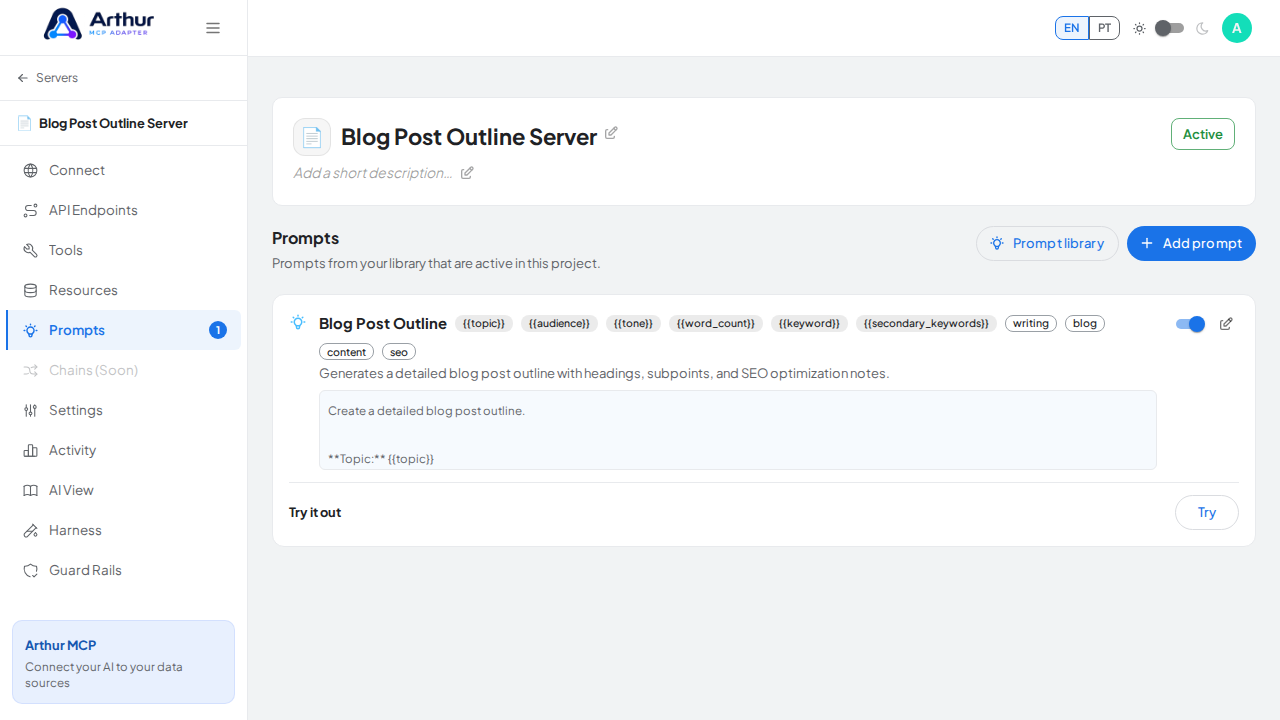Screen dimensions: 1280x720
Task: Click the Try button
Action: [x=1207, y=512]
